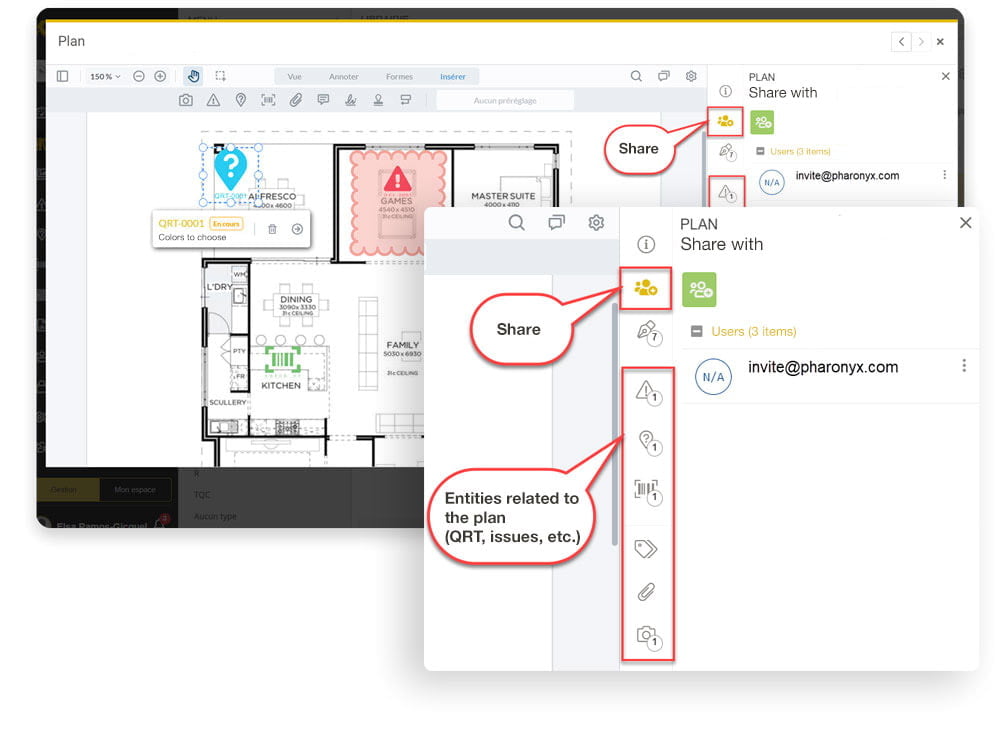The image size is (1000, 736).
Task: Open the yellow Share tab in the enlarged inset
Action: 646,289
